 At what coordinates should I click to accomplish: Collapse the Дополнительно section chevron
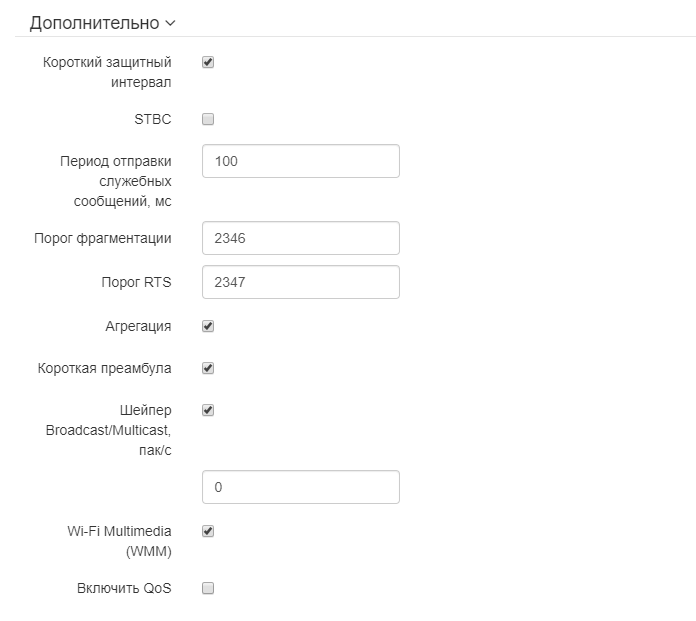169,22
